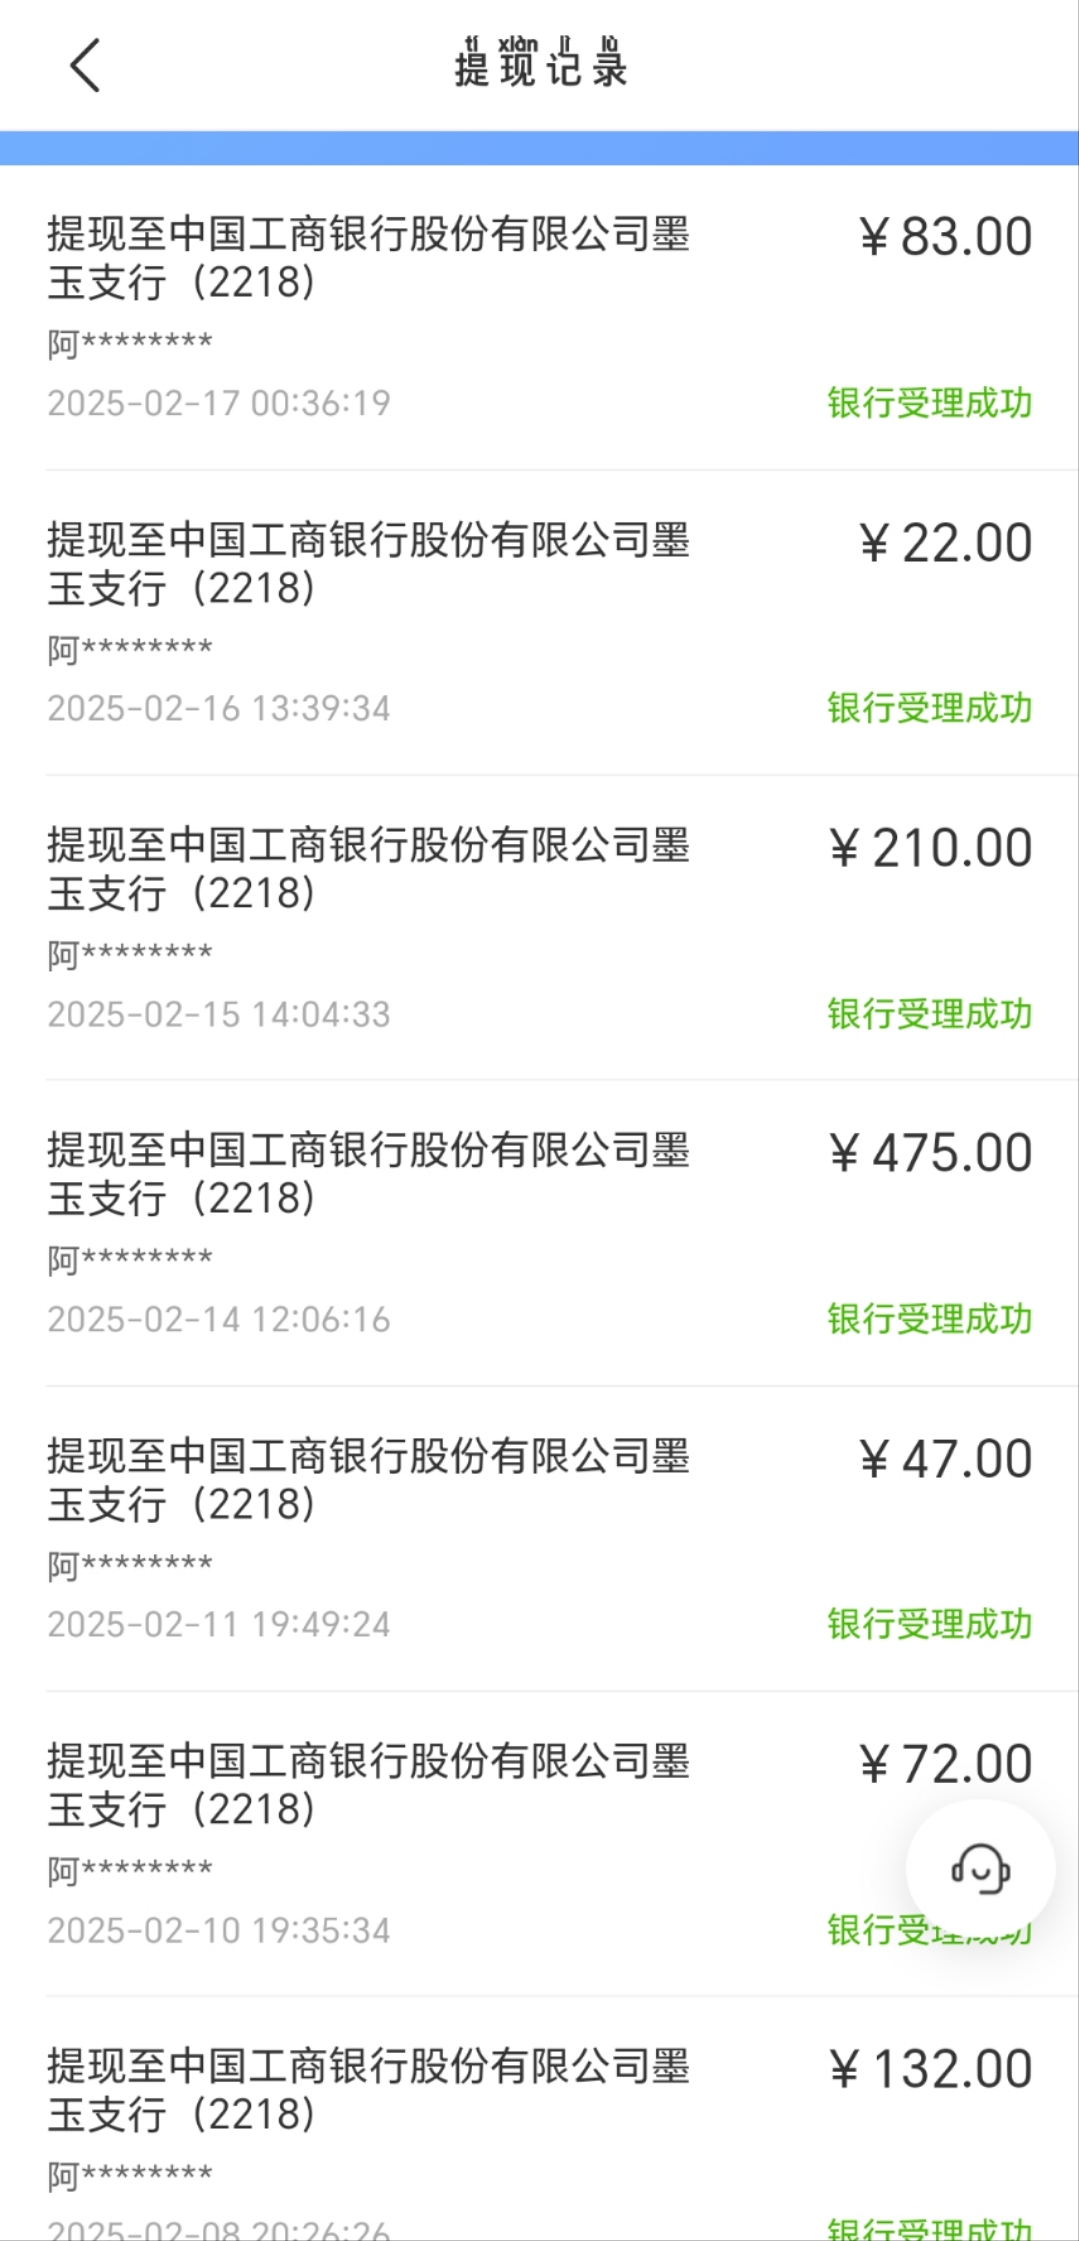Tap 银行受理成功 status on 02-17 record
Screen dimensions: 1079x2241
tap(929, 403)
